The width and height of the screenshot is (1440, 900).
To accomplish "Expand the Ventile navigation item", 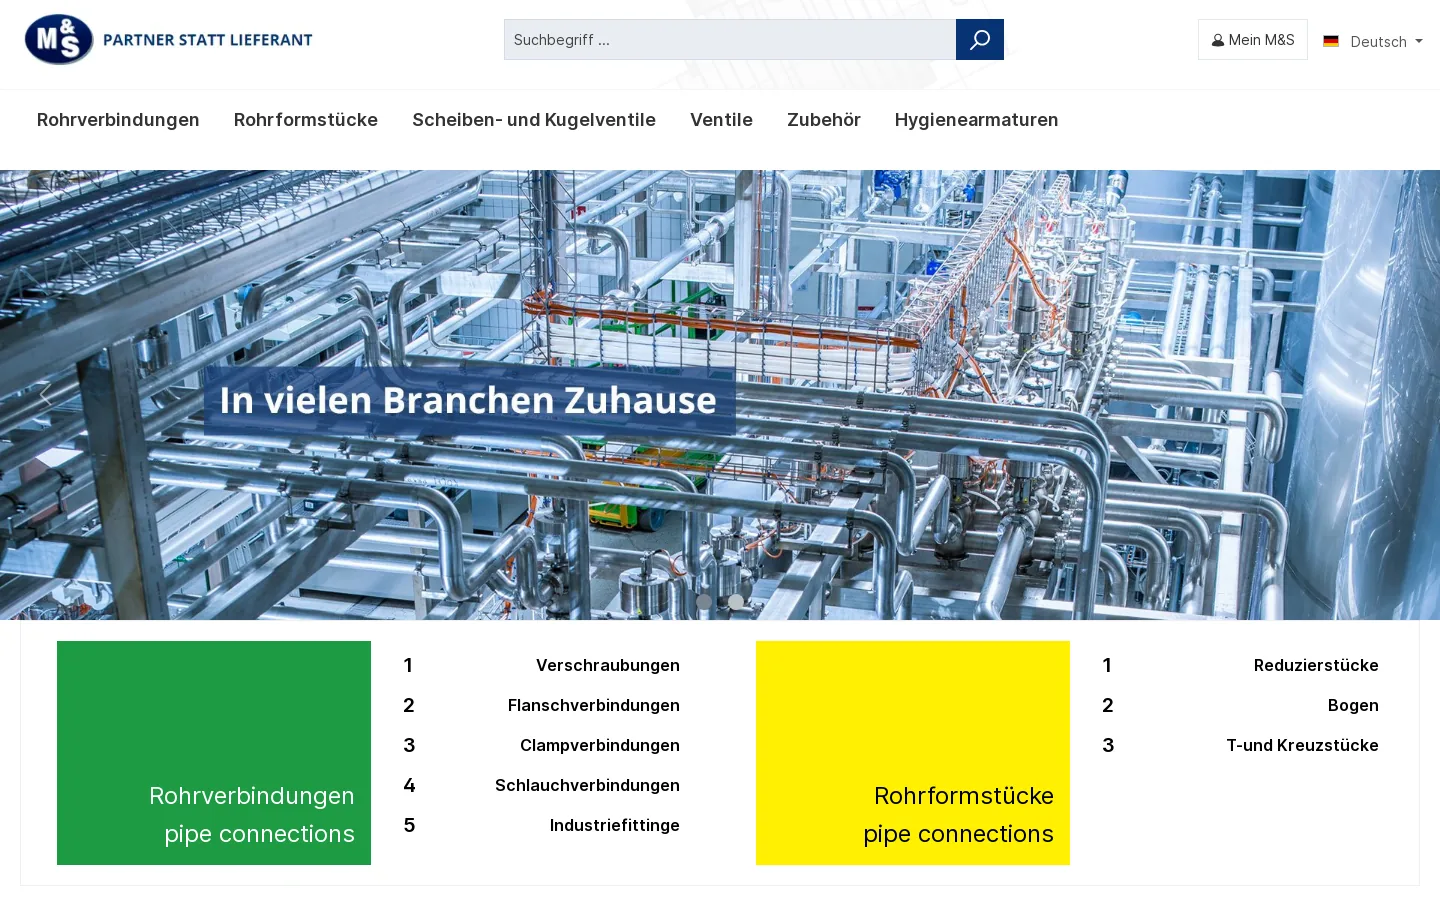I will (721, 120).
